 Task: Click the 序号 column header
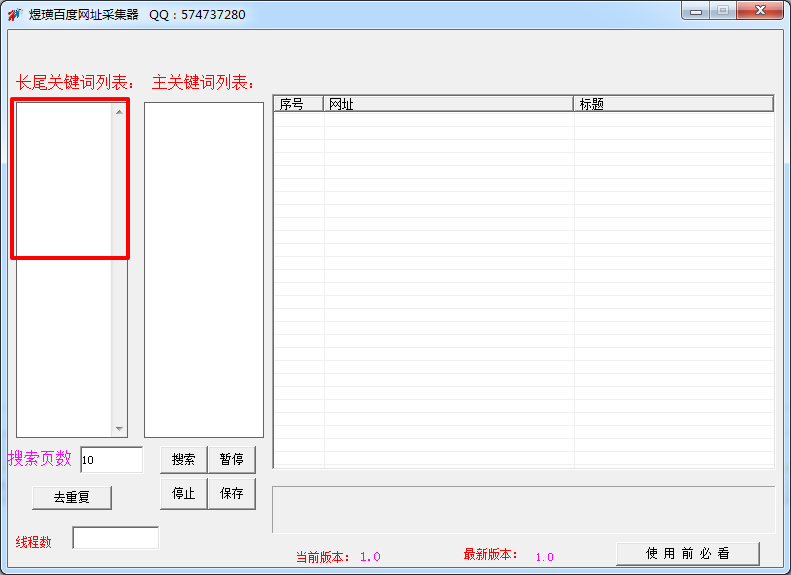[299, 104]
